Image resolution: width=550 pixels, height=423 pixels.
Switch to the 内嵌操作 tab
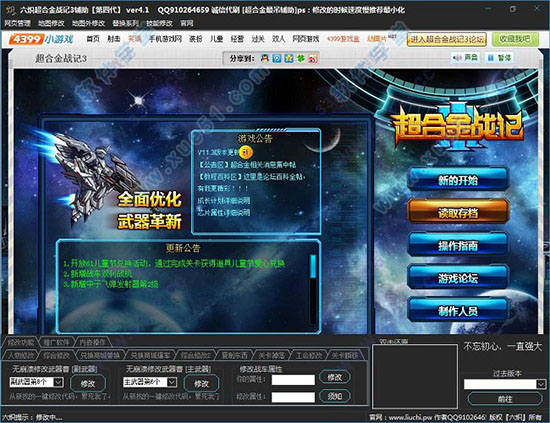pyautogui.click(x=93, y=342)
